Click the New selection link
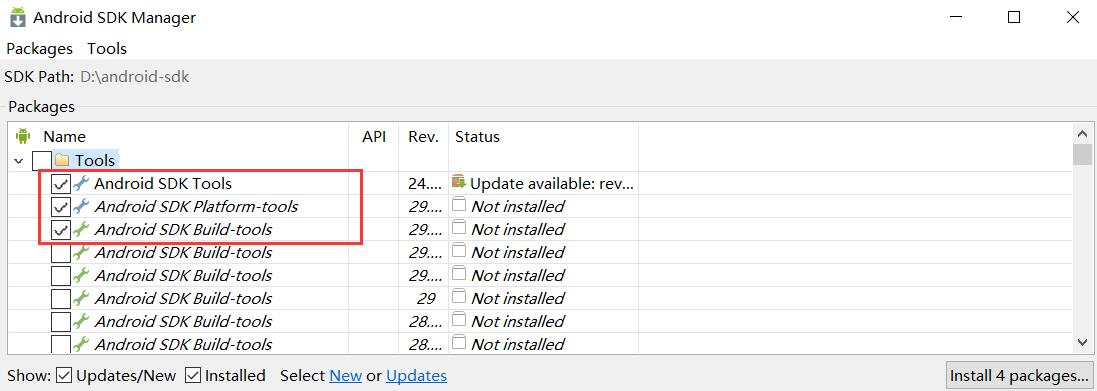The width and height of the screenshot is (1097, 391). pos(346,376)
